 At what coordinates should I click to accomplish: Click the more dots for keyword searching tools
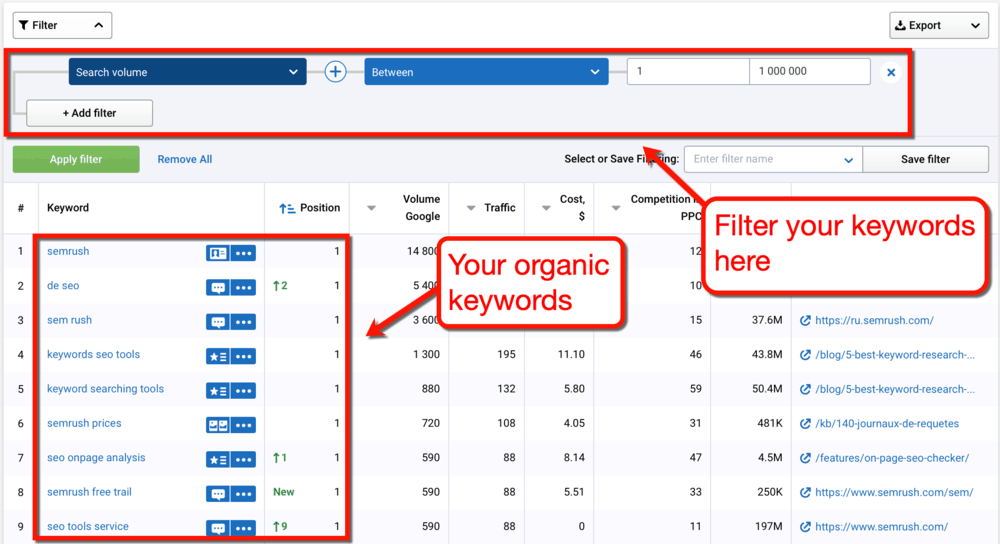point(244,391)
